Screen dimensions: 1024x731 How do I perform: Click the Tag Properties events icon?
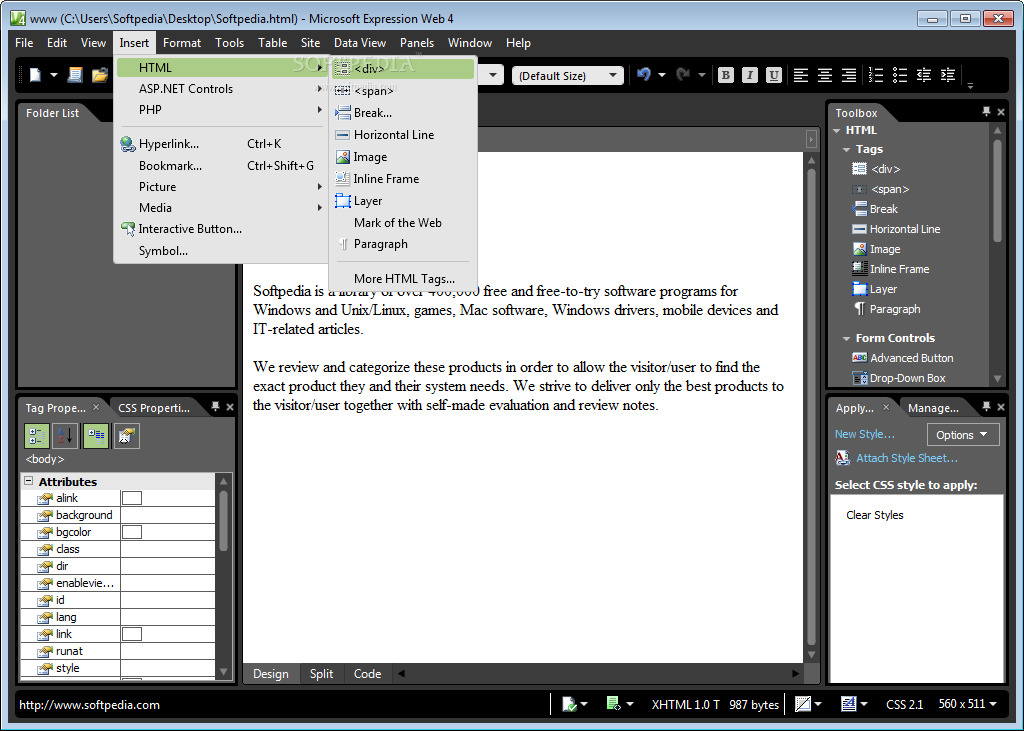tap(127, 436)
